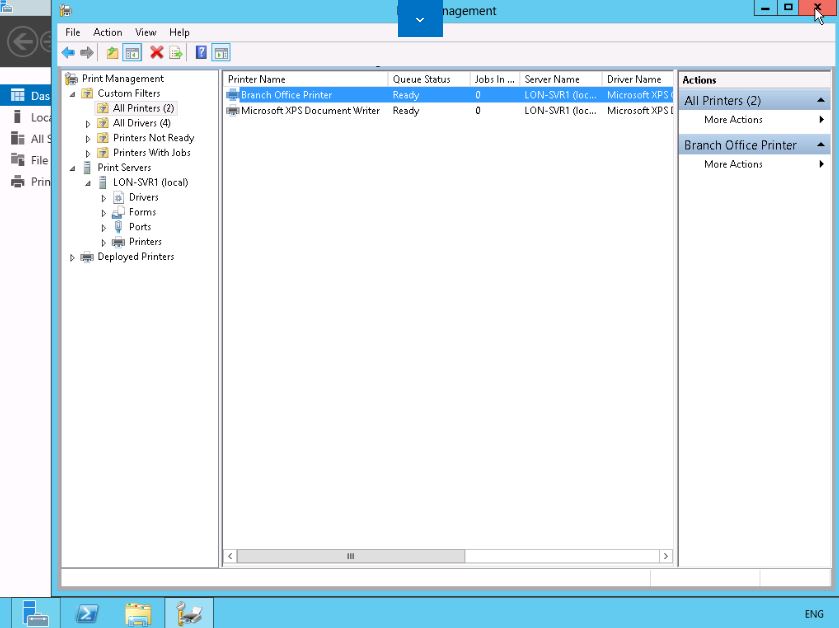The width and height of the screenshot is (839, 628).
Task: Sort by Server Name column header
Action: pos(561,79)
